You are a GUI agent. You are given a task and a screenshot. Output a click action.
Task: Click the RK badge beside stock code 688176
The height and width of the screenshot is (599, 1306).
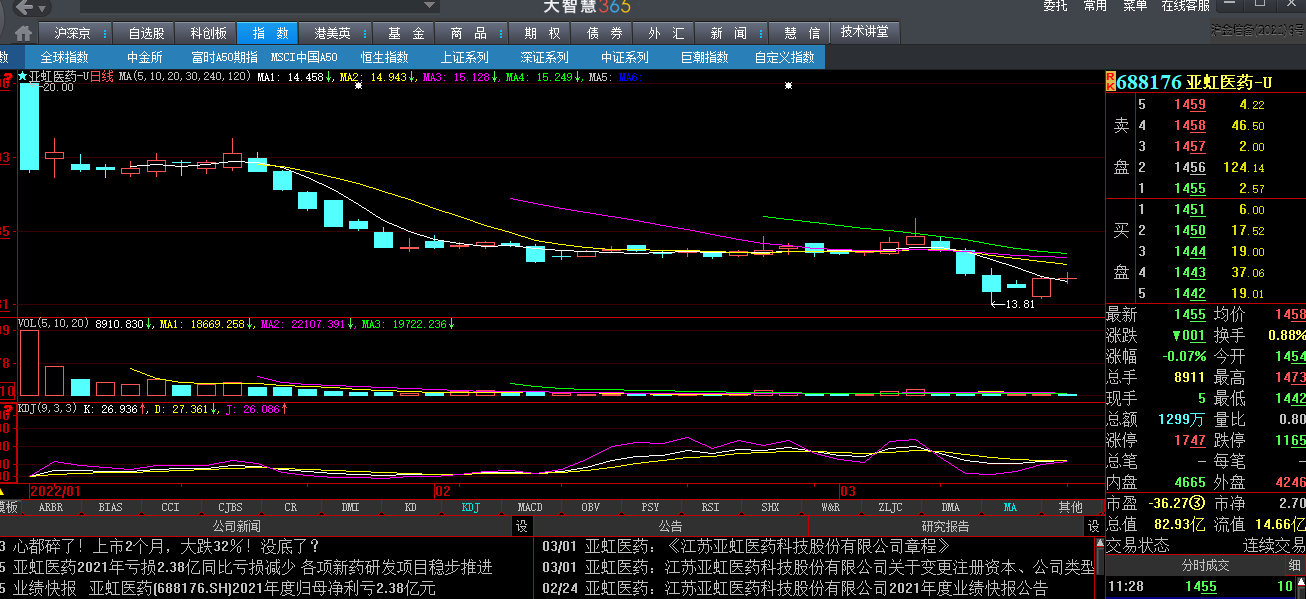1109,82
